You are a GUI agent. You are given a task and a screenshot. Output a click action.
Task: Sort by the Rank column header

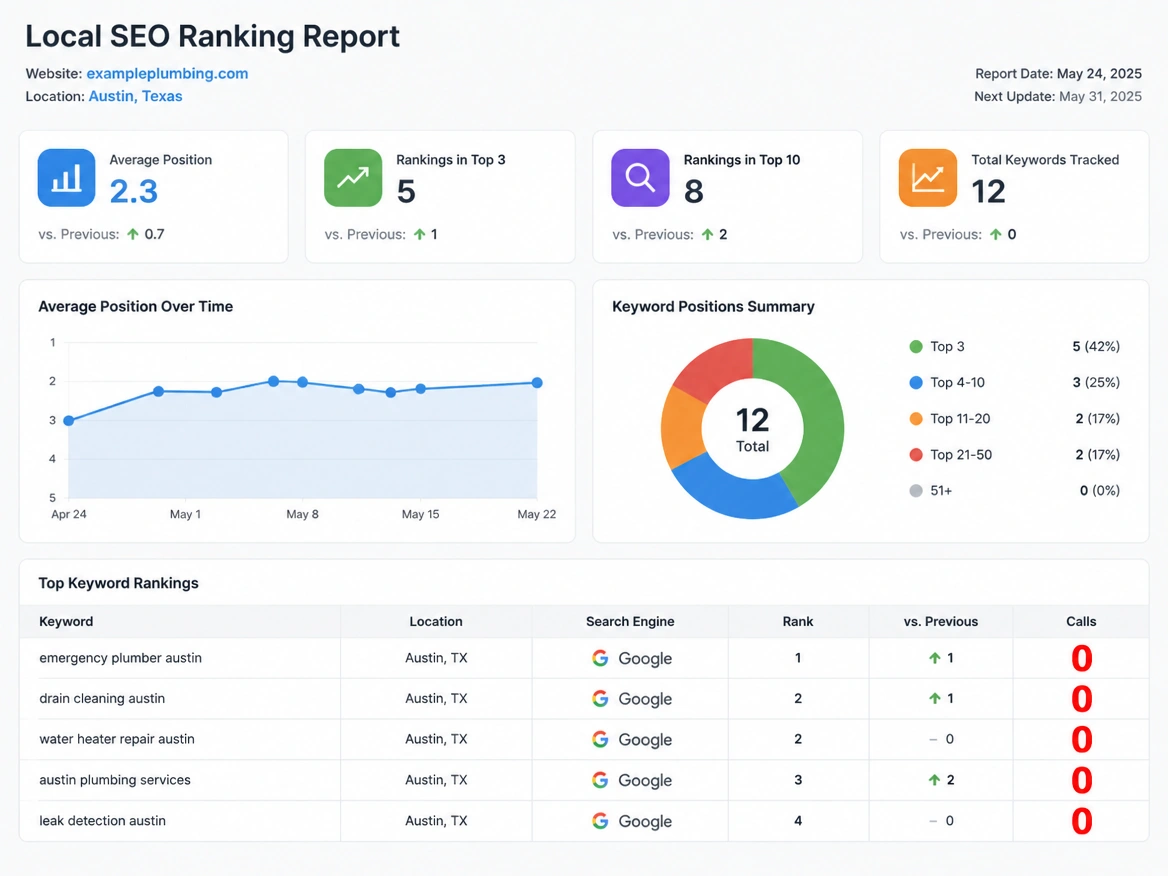[798, 621]
